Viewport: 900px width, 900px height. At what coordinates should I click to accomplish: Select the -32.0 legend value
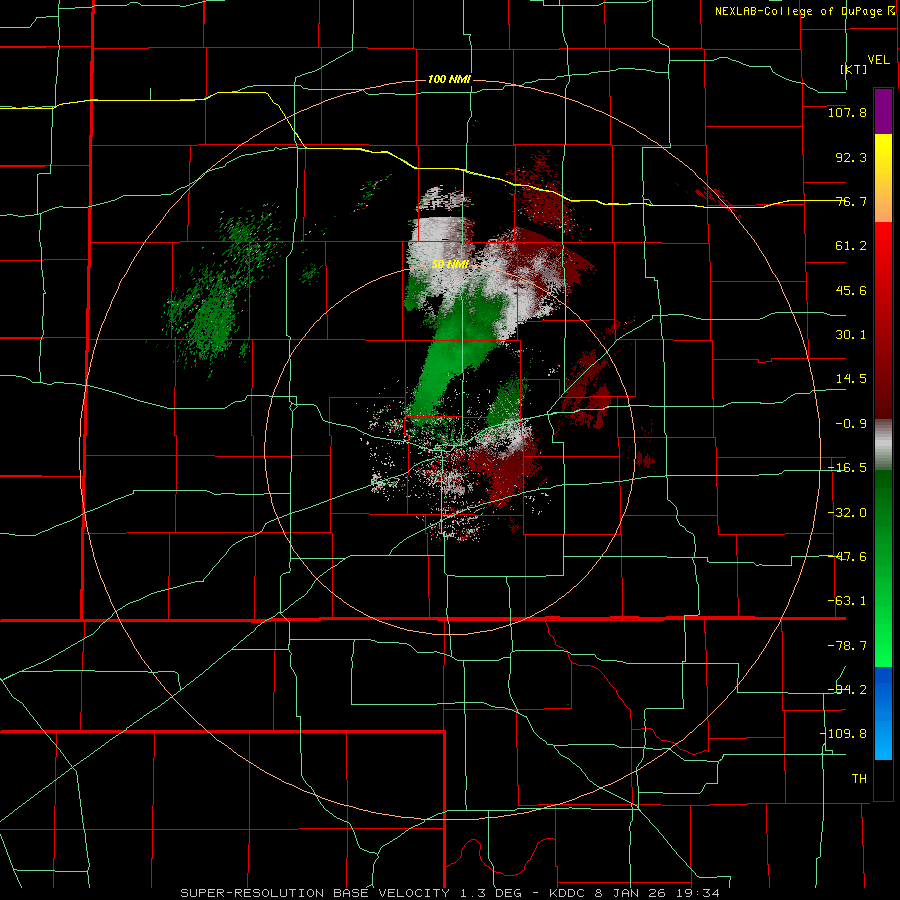pos(847,513)
